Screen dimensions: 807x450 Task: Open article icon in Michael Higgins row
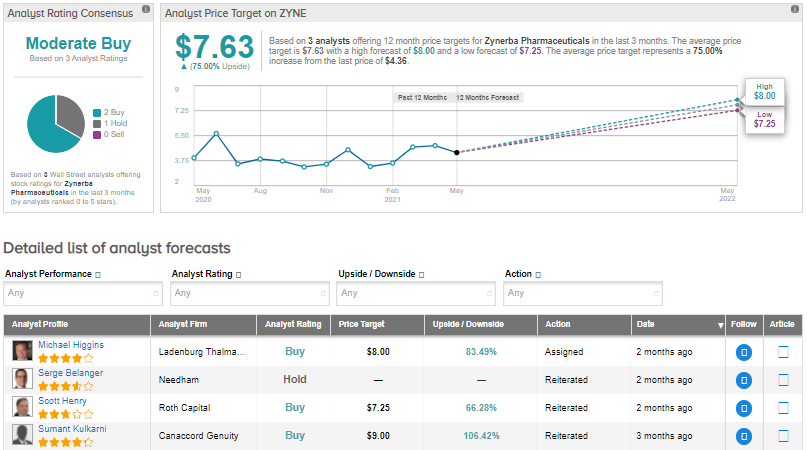click(783, 352)
